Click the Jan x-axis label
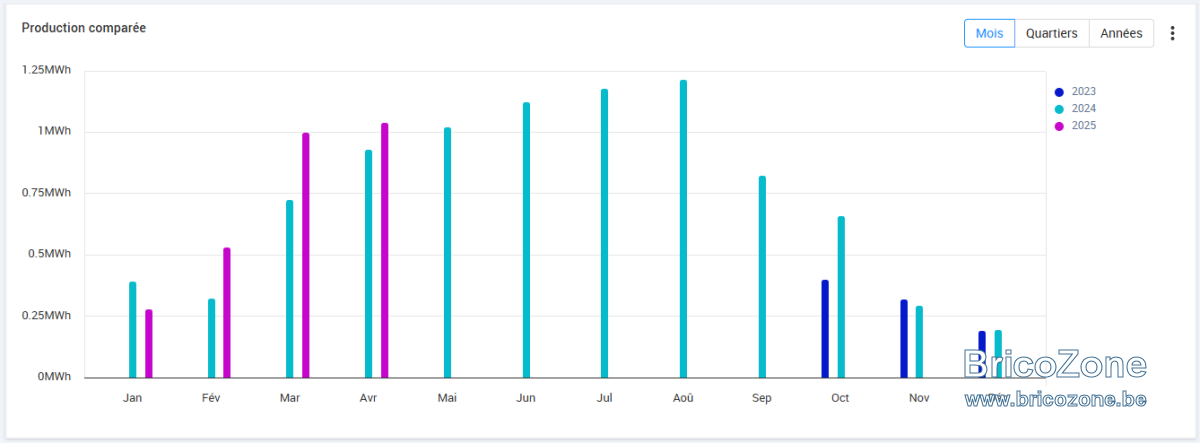This screenshot has width=1200, height=443. (132, 398)
